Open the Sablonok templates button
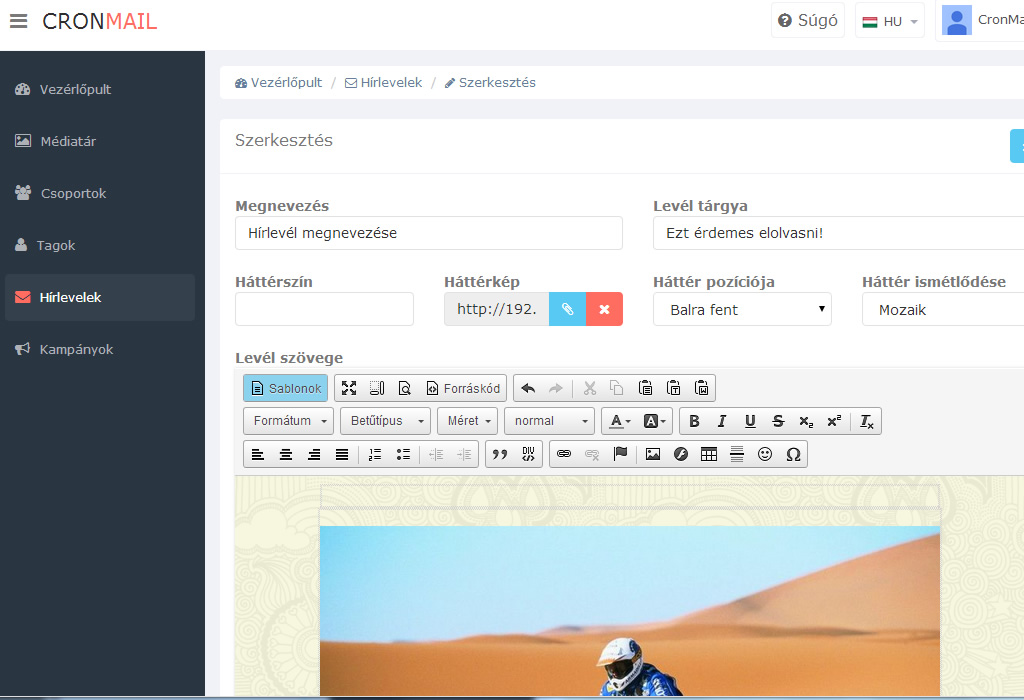This screenshot has width=1024, height=700. (x=285, y=389)
